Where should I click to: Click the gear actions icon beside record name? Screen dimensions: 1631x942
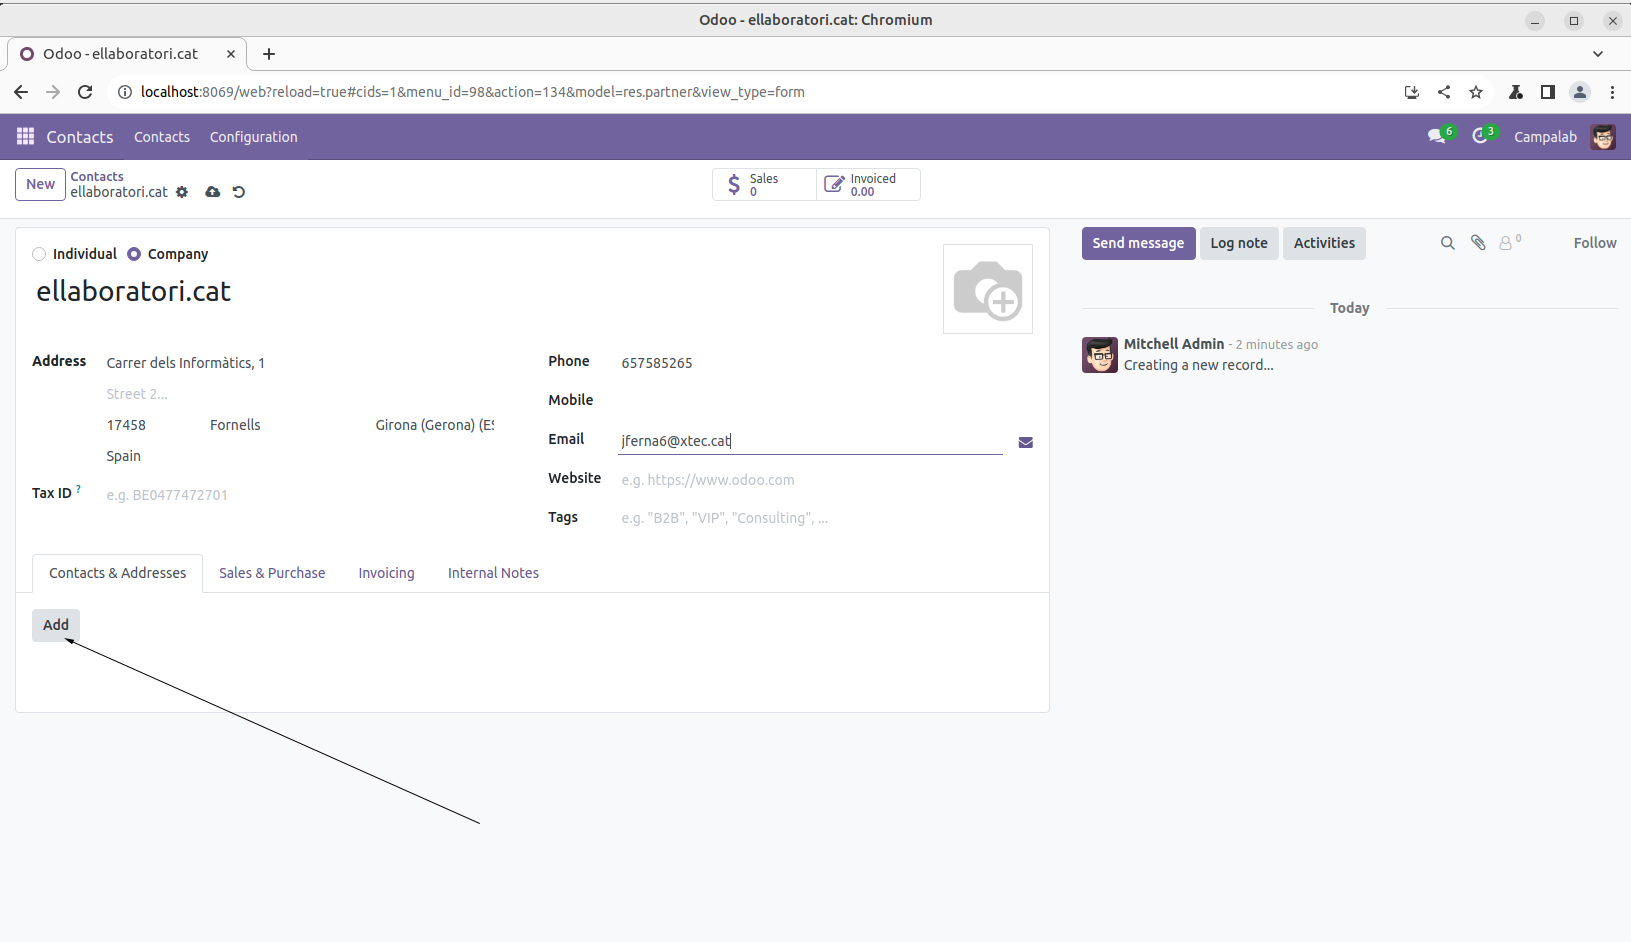182,192
